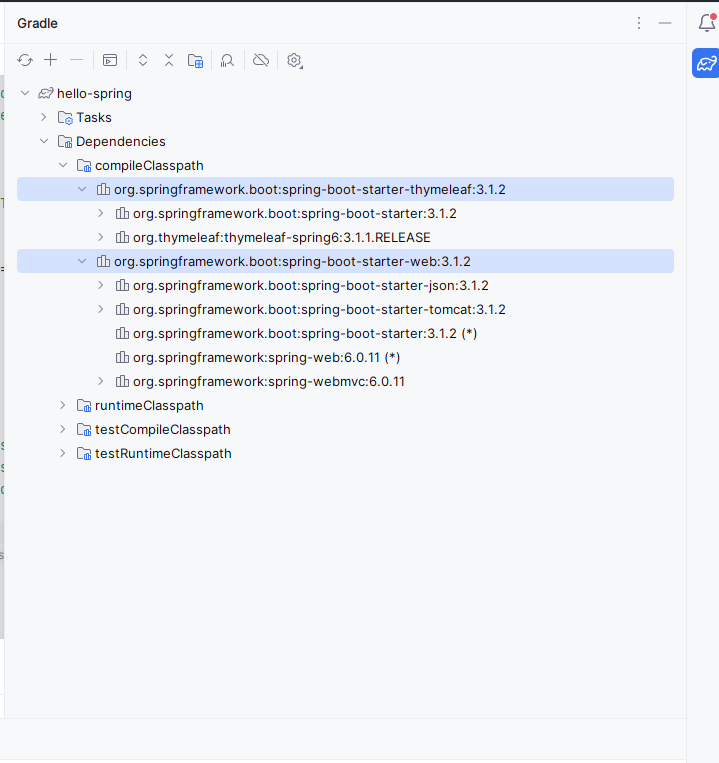Expand the runtimeClasspath node

pyautogui.click(x=63, y=405)
